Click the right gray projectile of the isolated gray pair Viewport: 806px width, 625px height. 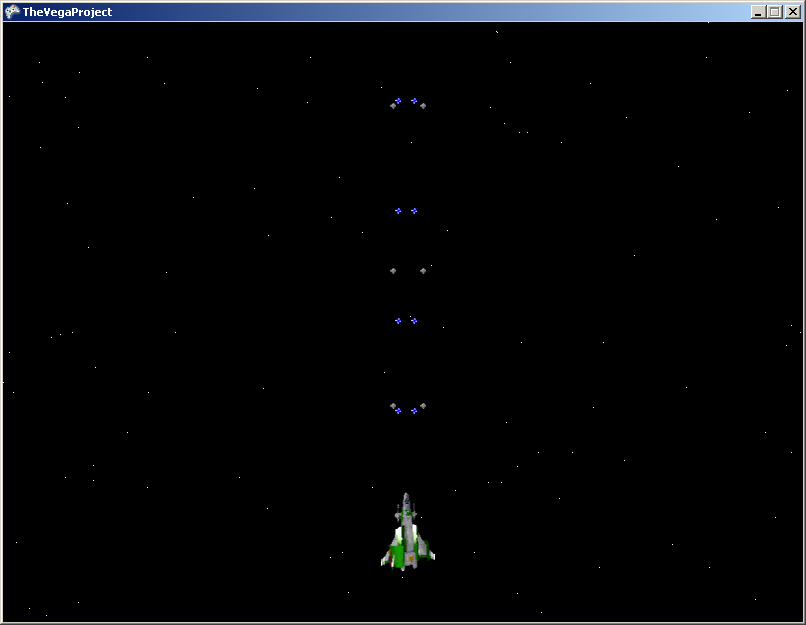click(x=423, y=271)
